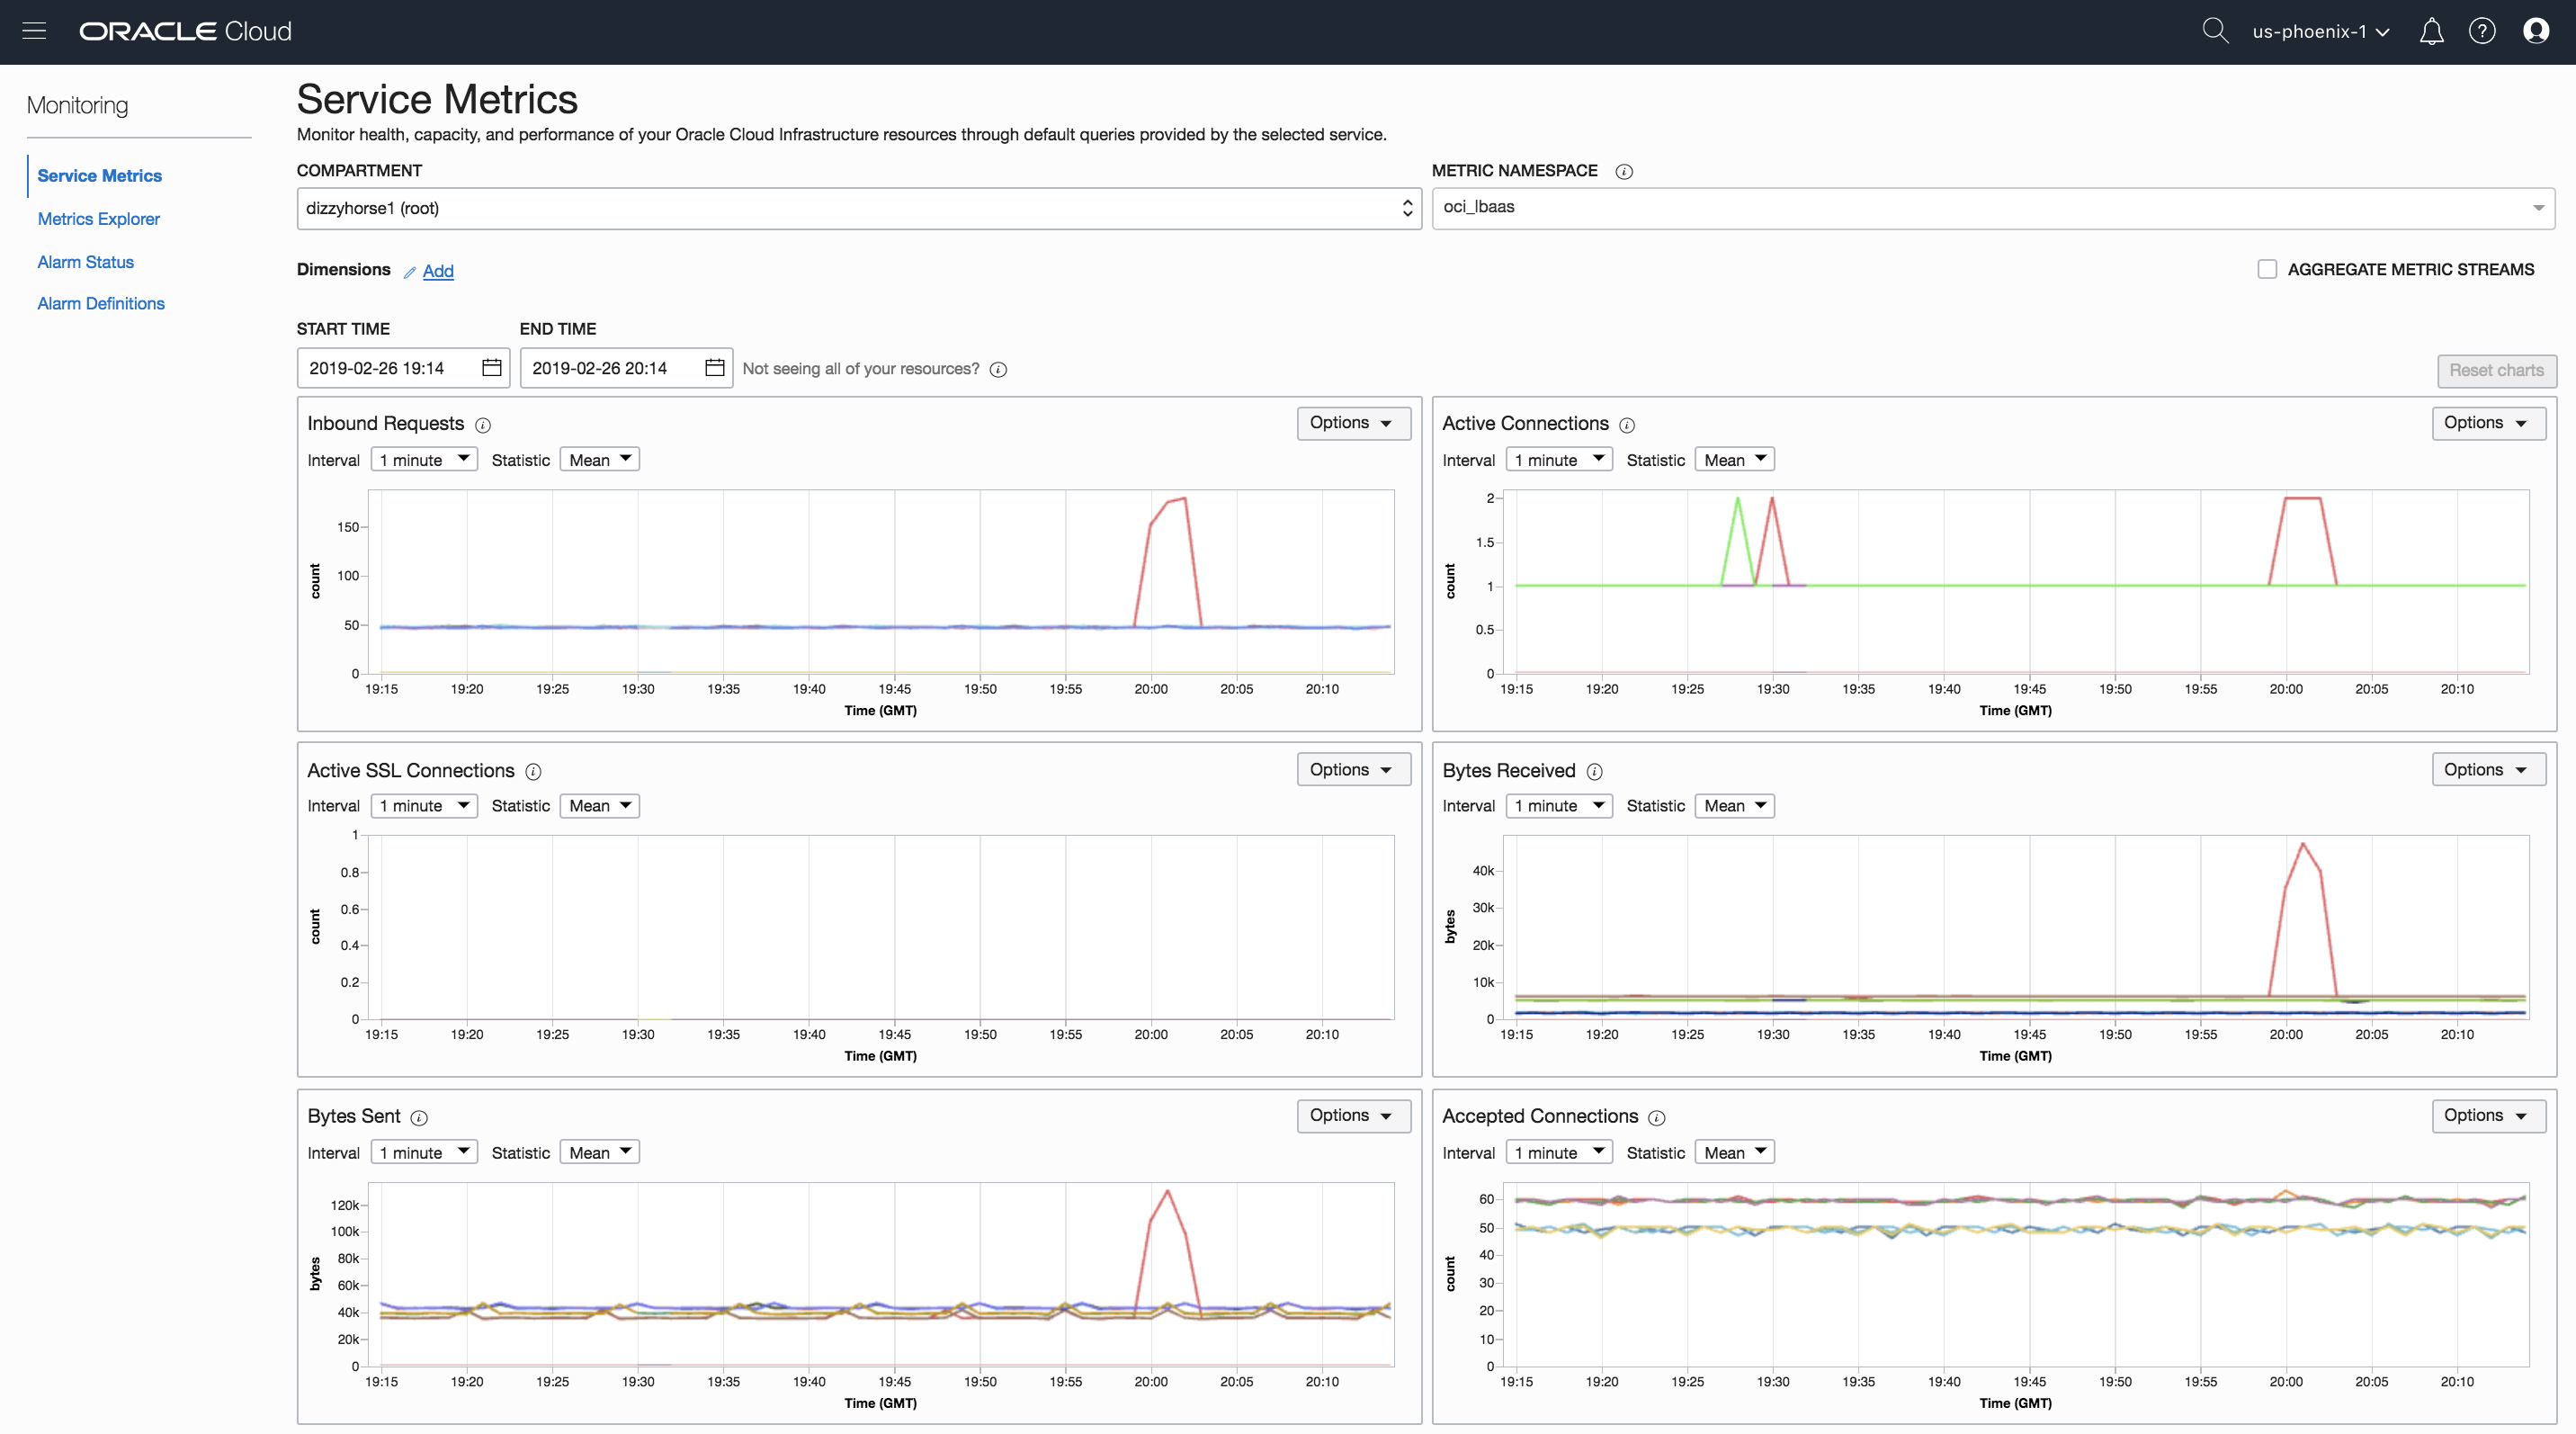Click the Metric Namespace info icon
Image resolution: width=2576 pixels, height=1434 pixels.
[x=1624, y=172]
